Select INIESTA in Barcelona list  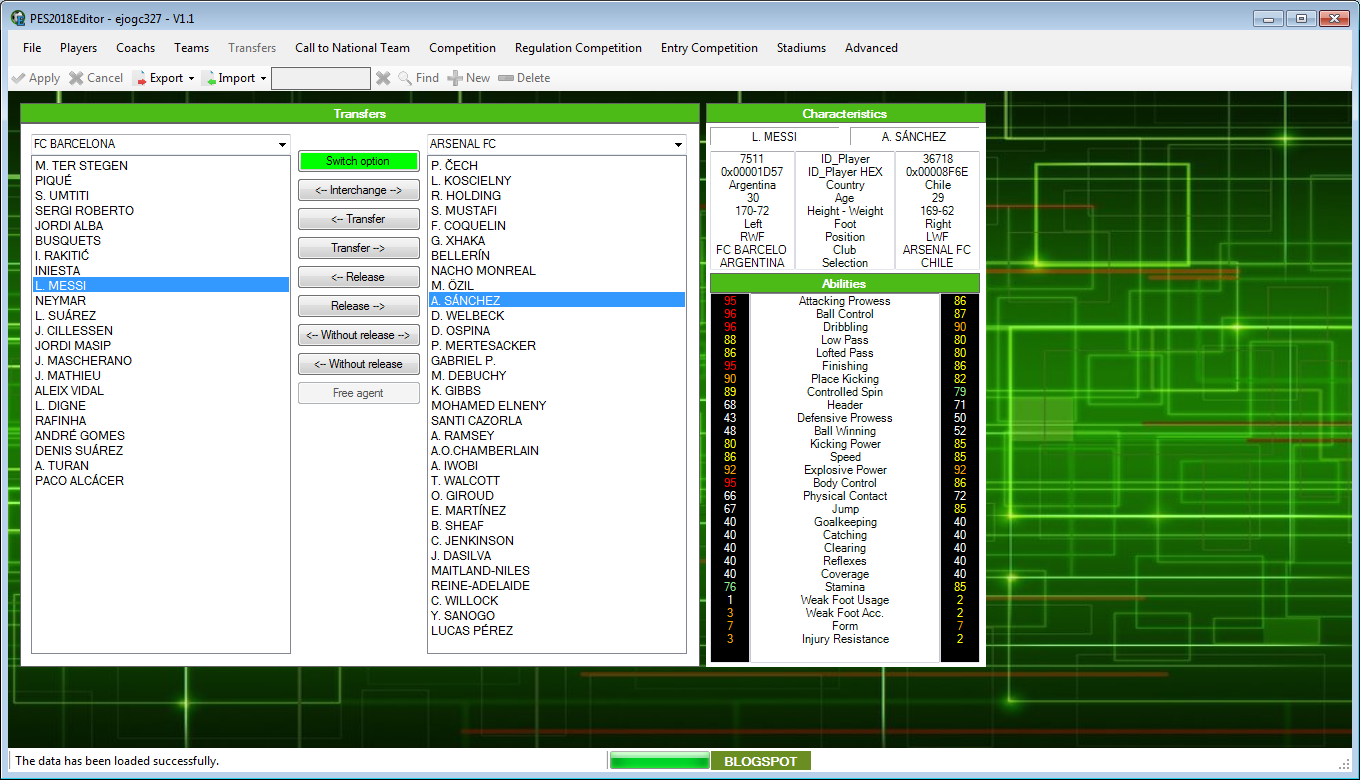coord(160,271)
